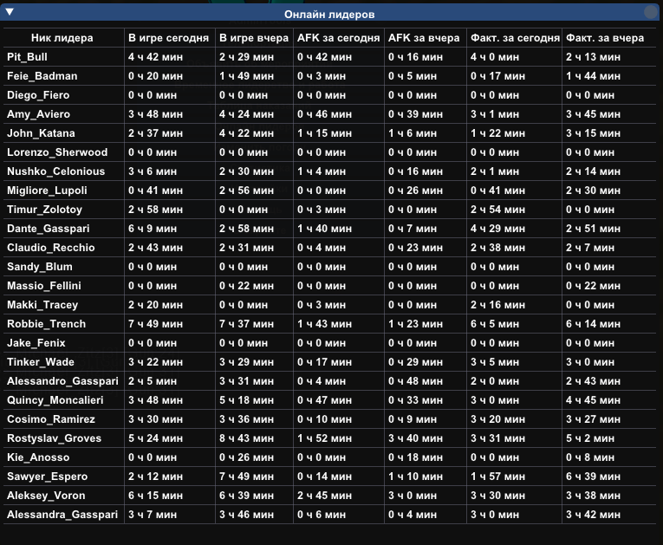Click Aleksey_Voron's 2 ч 45 мин AFK today
This screenshot has width=663, height=545.
click(x=324, y=495)
